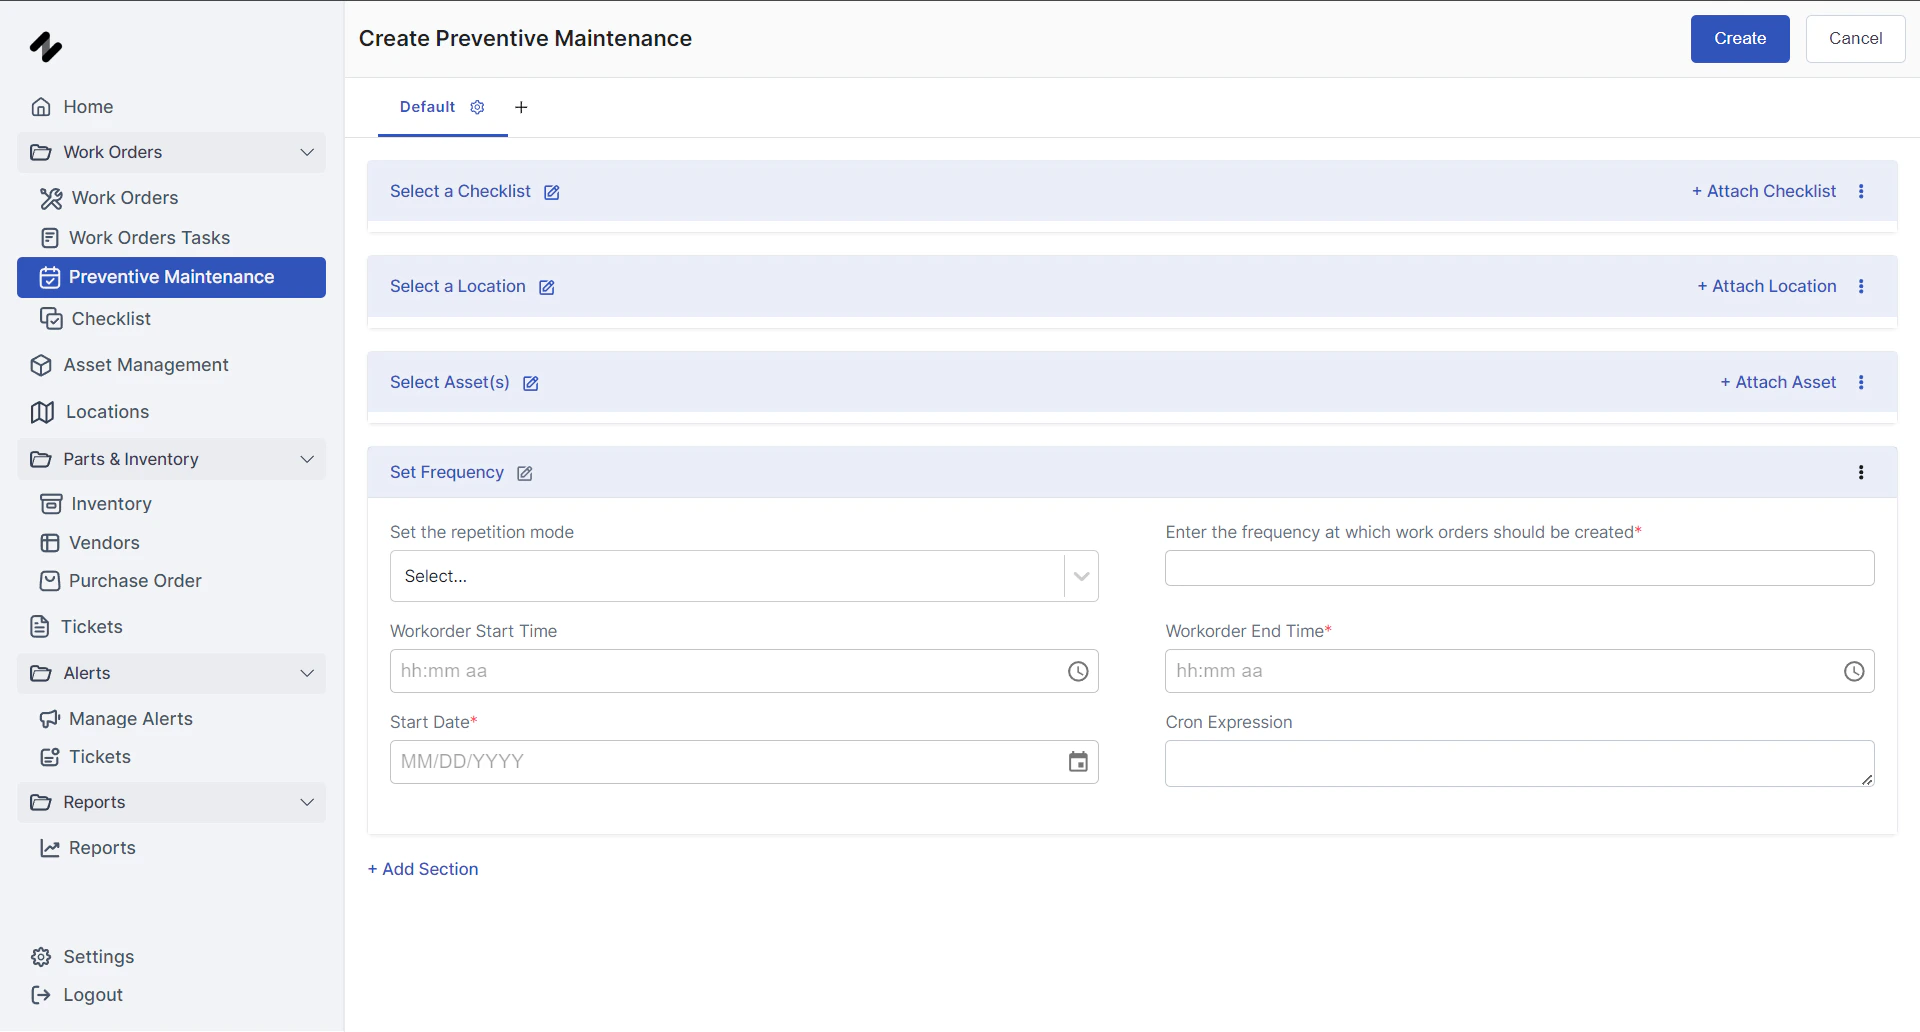Focus the work order frequency input field
This screenshot has height=1032, width=1920.
coord(1519,568)
